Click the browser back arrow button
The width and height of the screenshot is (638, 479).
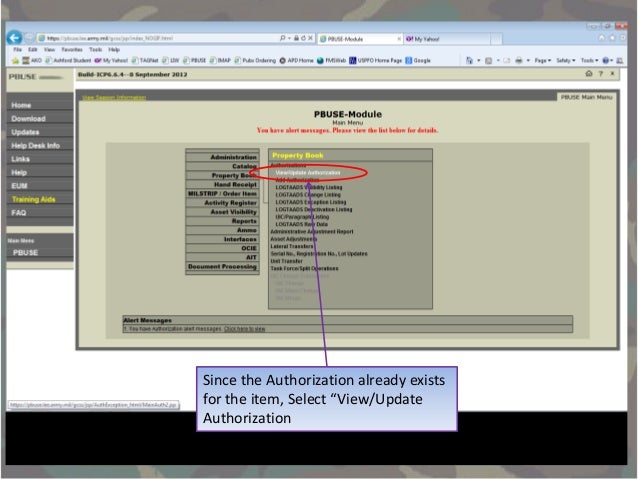coord(14,38)
